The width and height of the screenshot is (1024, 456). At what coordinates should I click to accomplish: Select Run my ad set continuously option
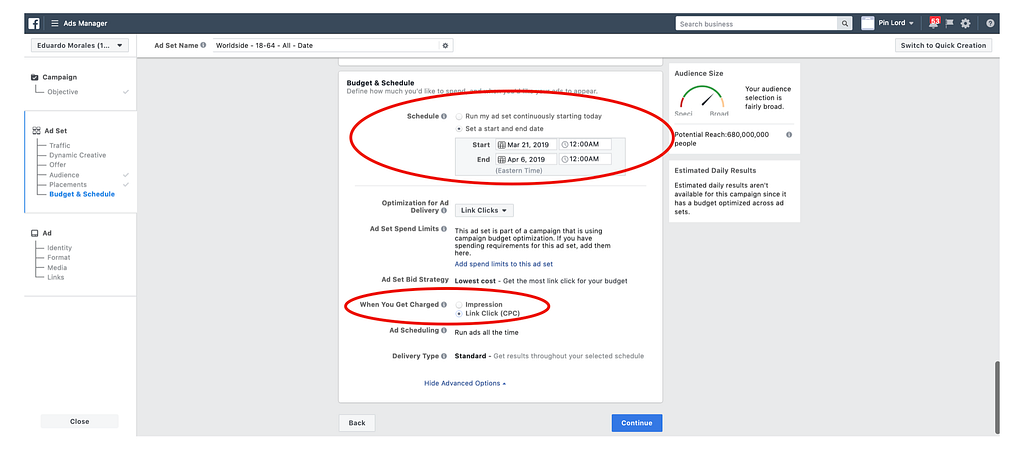click(459, 116)
